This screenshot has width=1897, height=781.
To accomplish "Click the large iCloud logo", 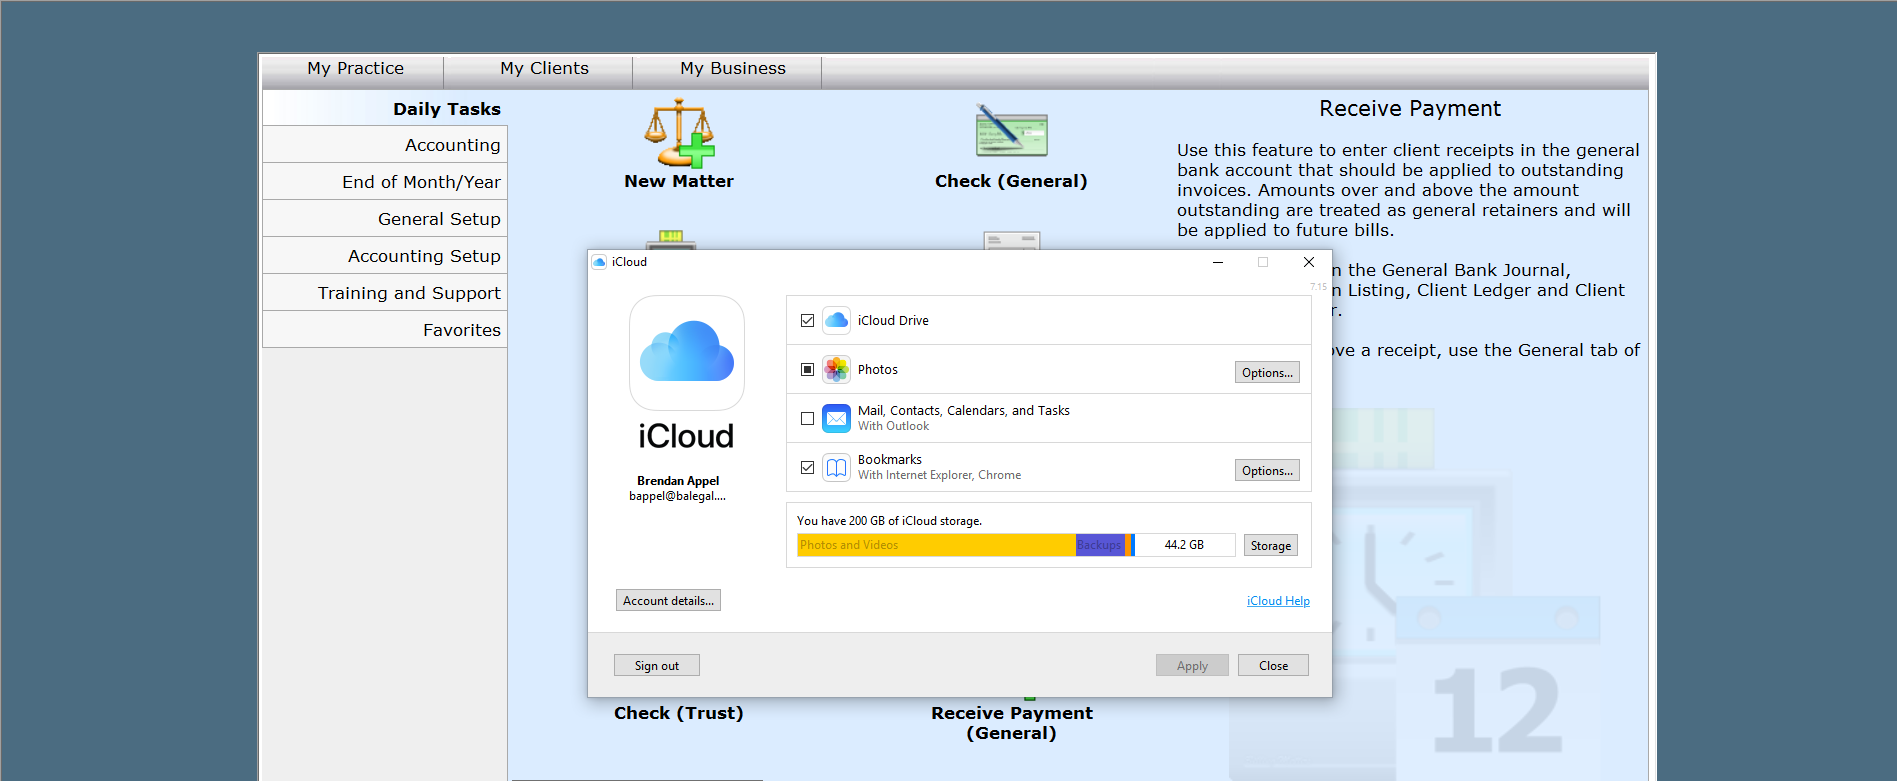I will click(x=687, y=352).
